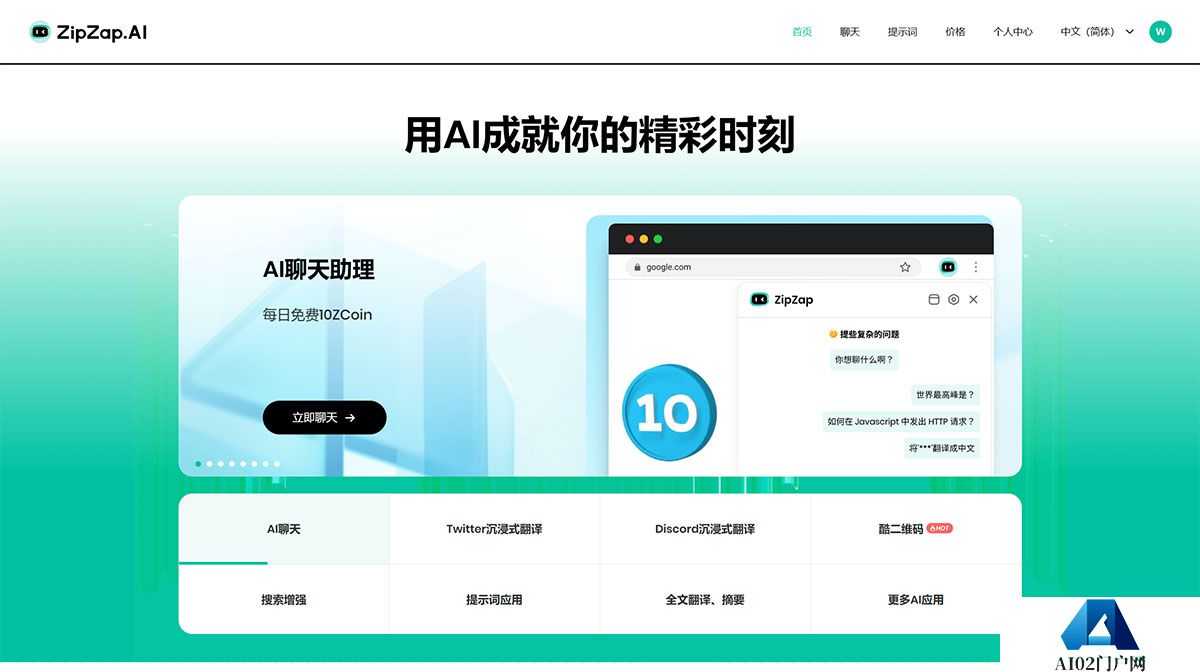This screenshot has width=1200, height=672.
Task: Click the ZipZap panel window layout icon
Action: pyautogui.click(x=934, y=299)
